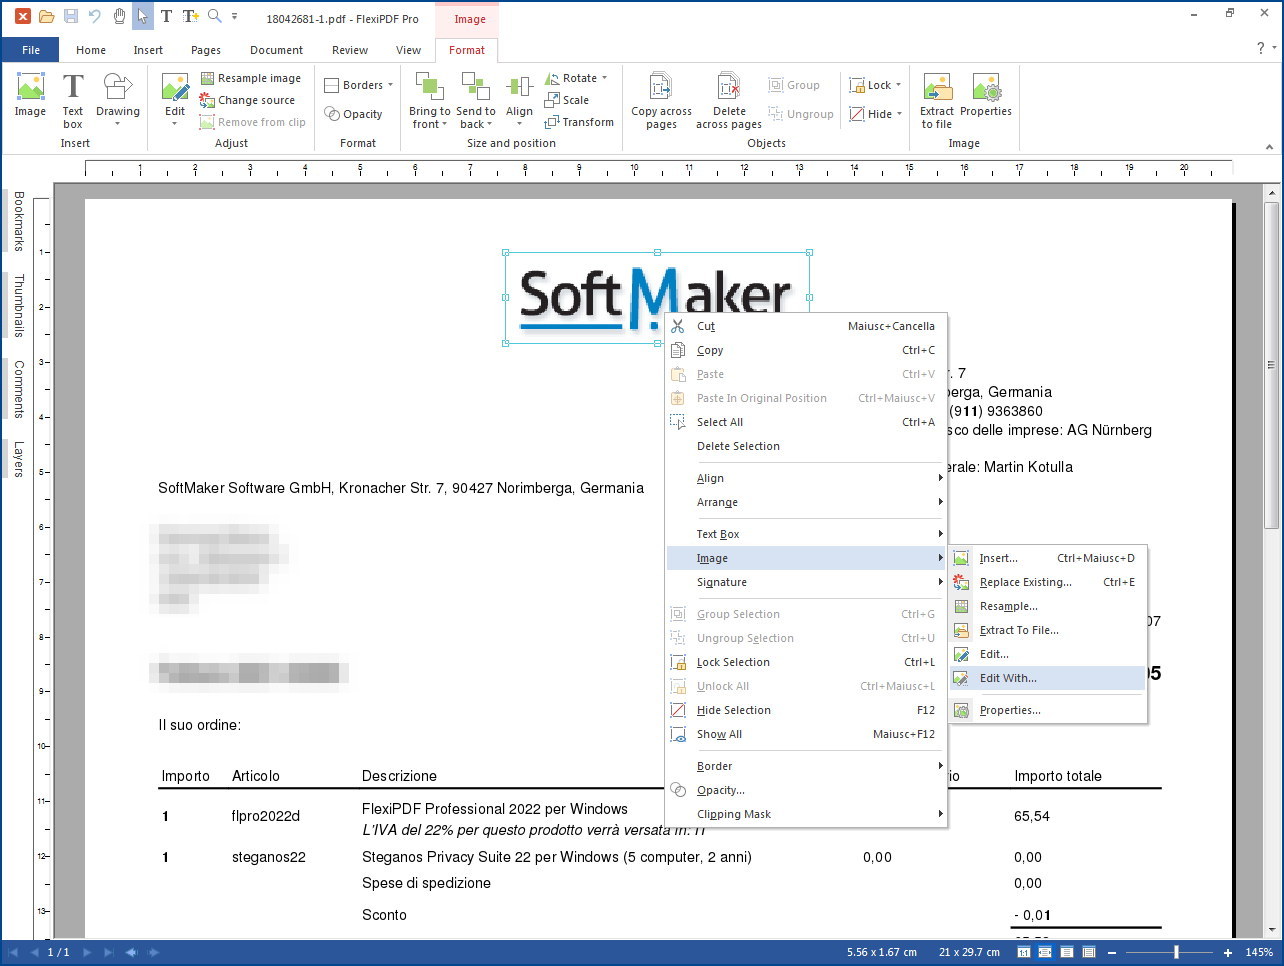Image resolution: width=1284 pixels, height=966 pixels.
Task: Toggle Lock Selection in context menu
Action: tap(733, 662)
